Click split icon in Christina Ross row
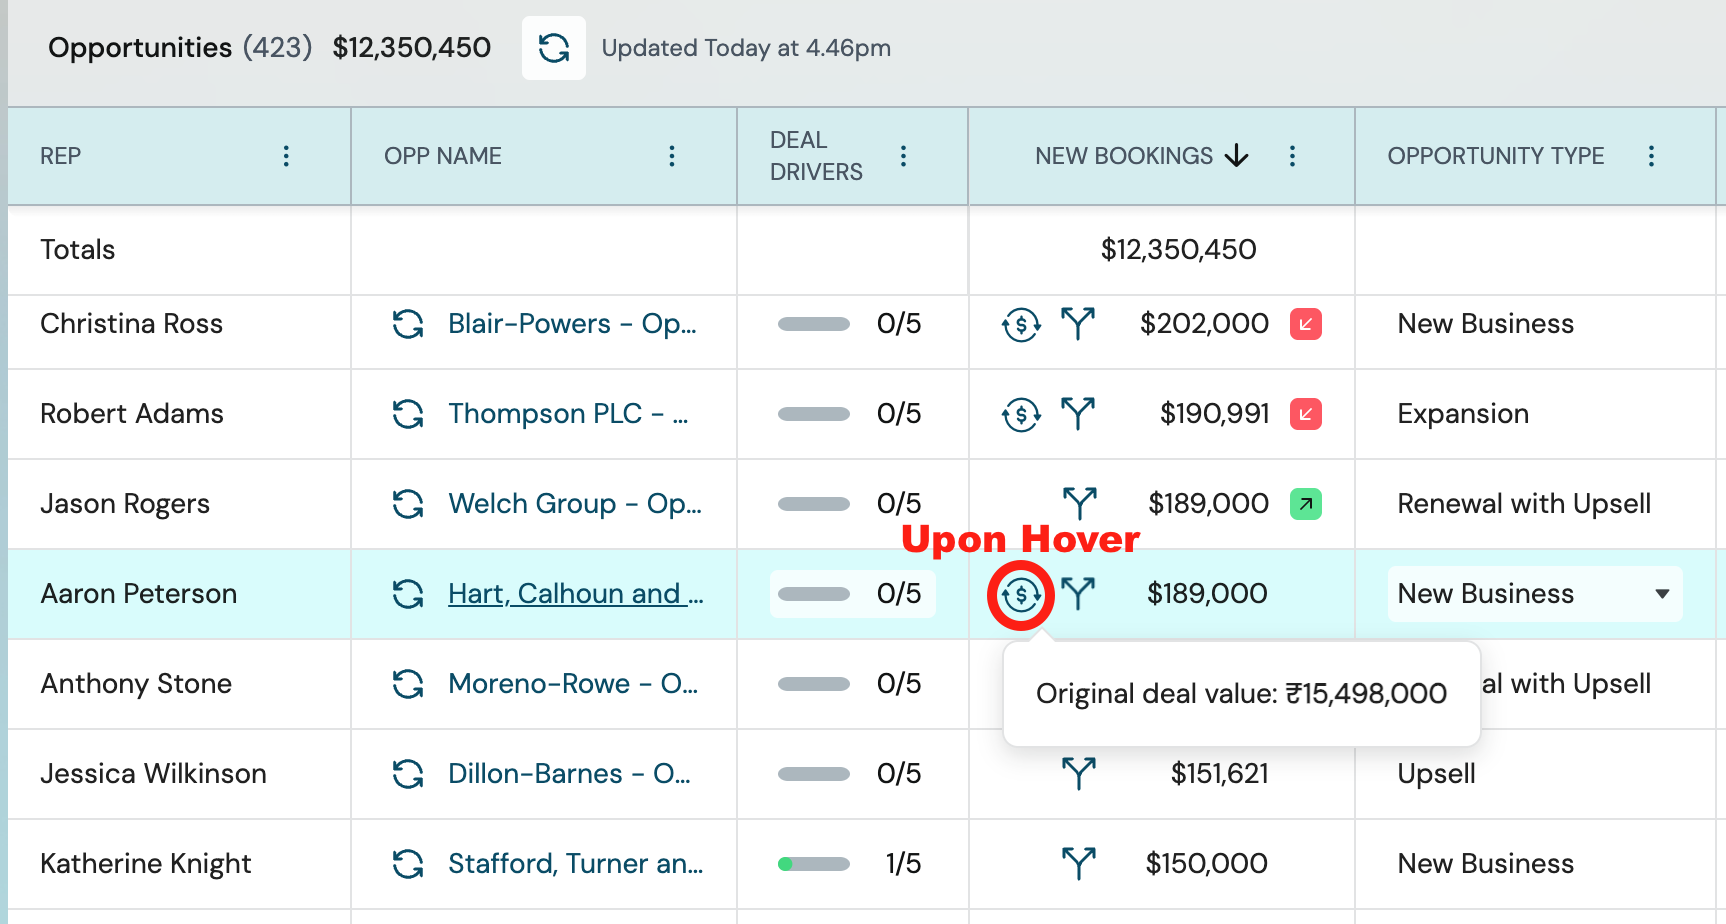This screenshot has height=924, width=1726. click(1078, 324)
